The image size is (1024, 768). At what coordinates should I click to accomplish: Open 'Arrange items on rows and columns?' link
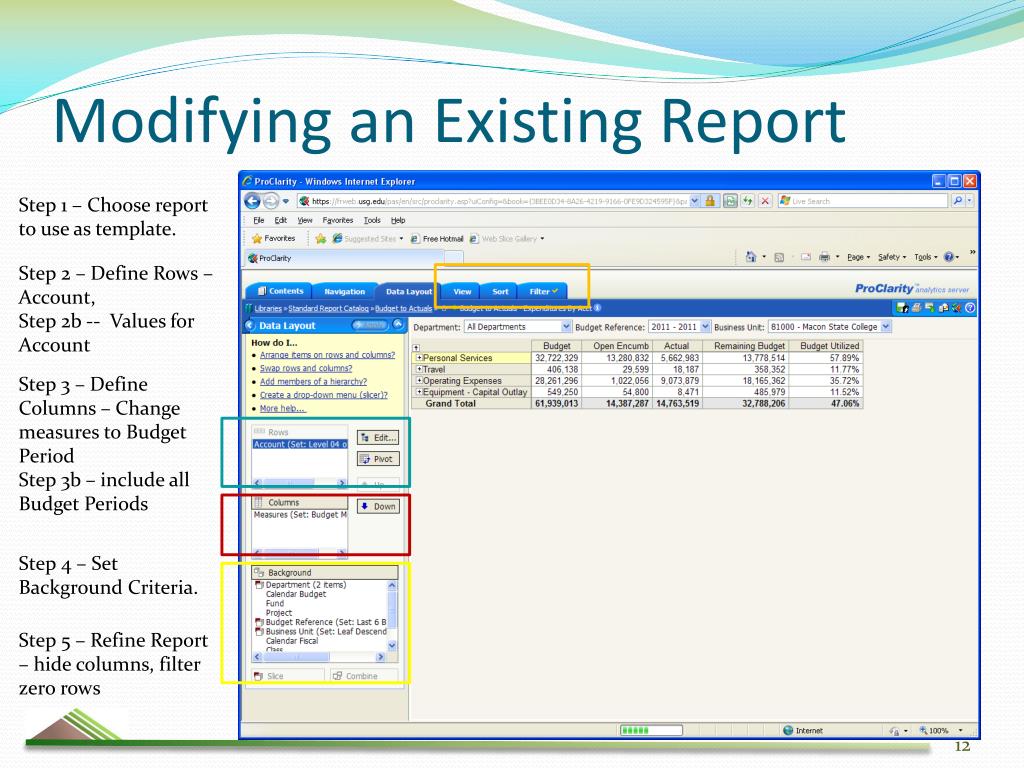327,355
